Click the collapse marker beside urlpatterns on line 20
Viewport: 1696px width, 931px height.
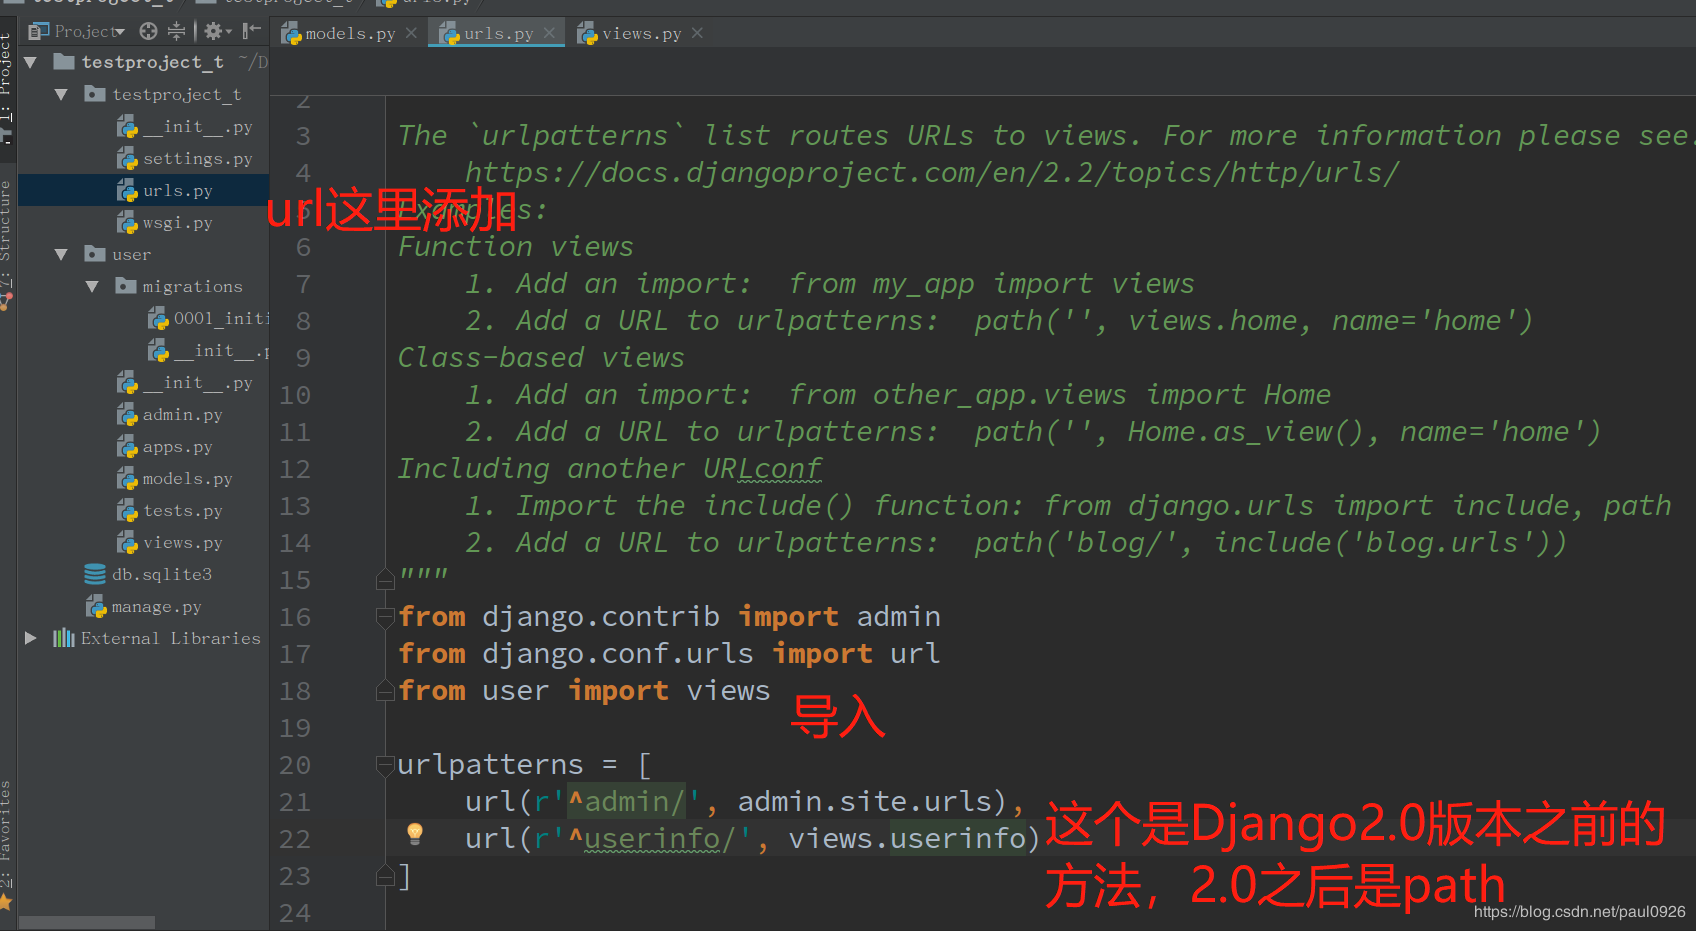pyautogui.click(x=385, y=765)
